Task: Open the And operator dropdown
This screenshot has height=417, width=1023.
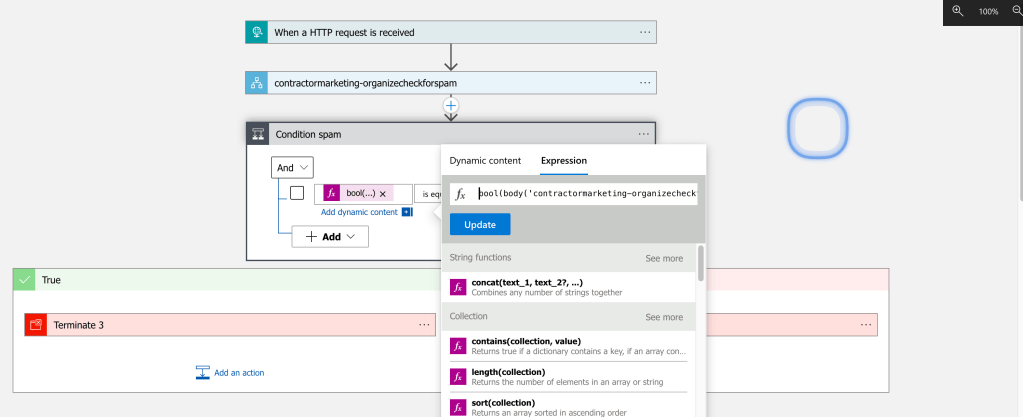Action: [x=292, y=168]
